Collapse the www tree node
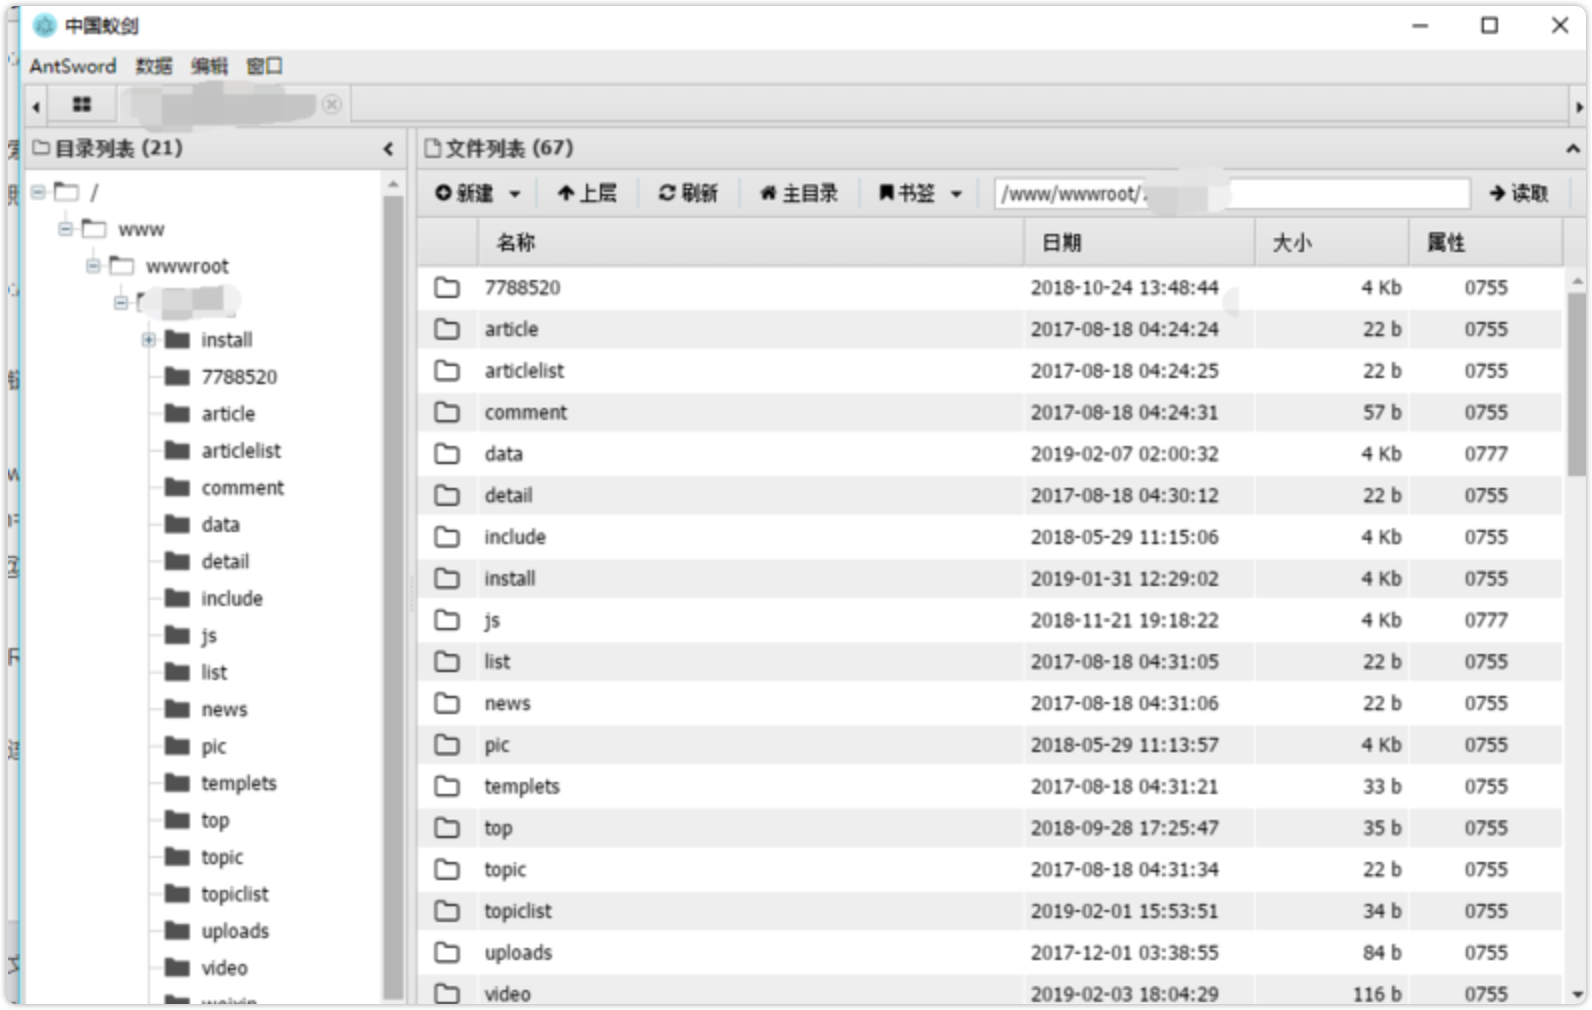 65,229
